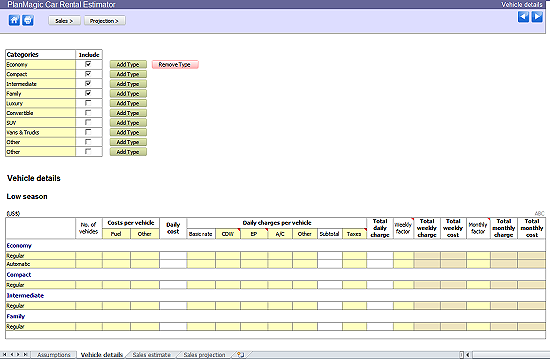Image resolution: width=550 pixels, height=361 pixels.
Task: Click the Projection > button
Action: [104, 21]
